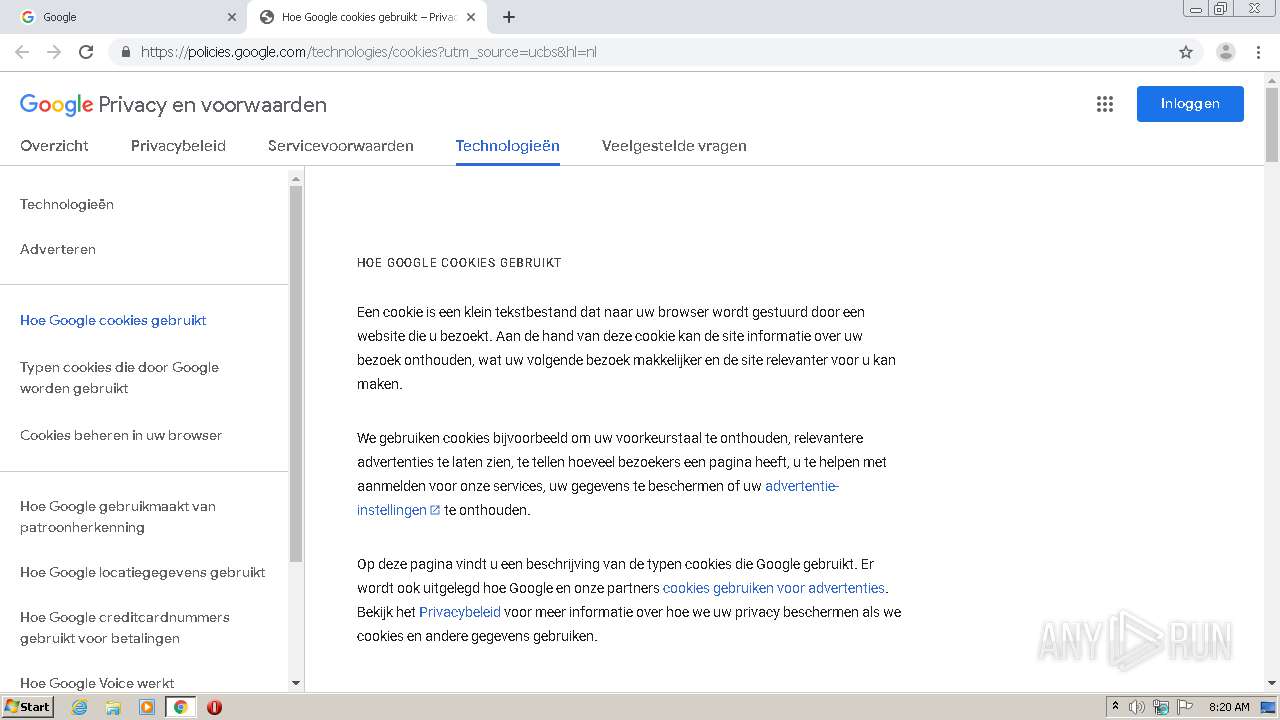This screenshot has height=720, width=1280.
Task: Click the volume speaker tray icon
Action: [1137, 707]
